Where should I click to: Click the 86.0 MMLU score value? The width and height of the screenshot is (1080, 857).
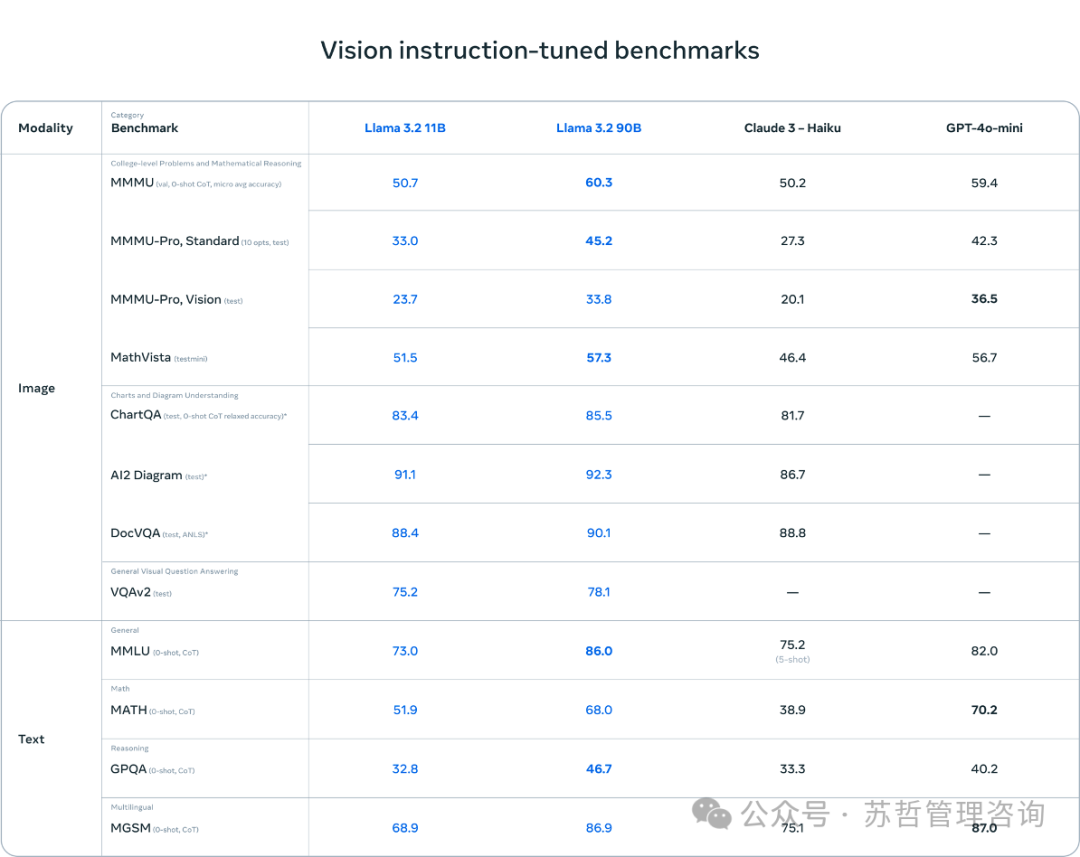(599, 651)
